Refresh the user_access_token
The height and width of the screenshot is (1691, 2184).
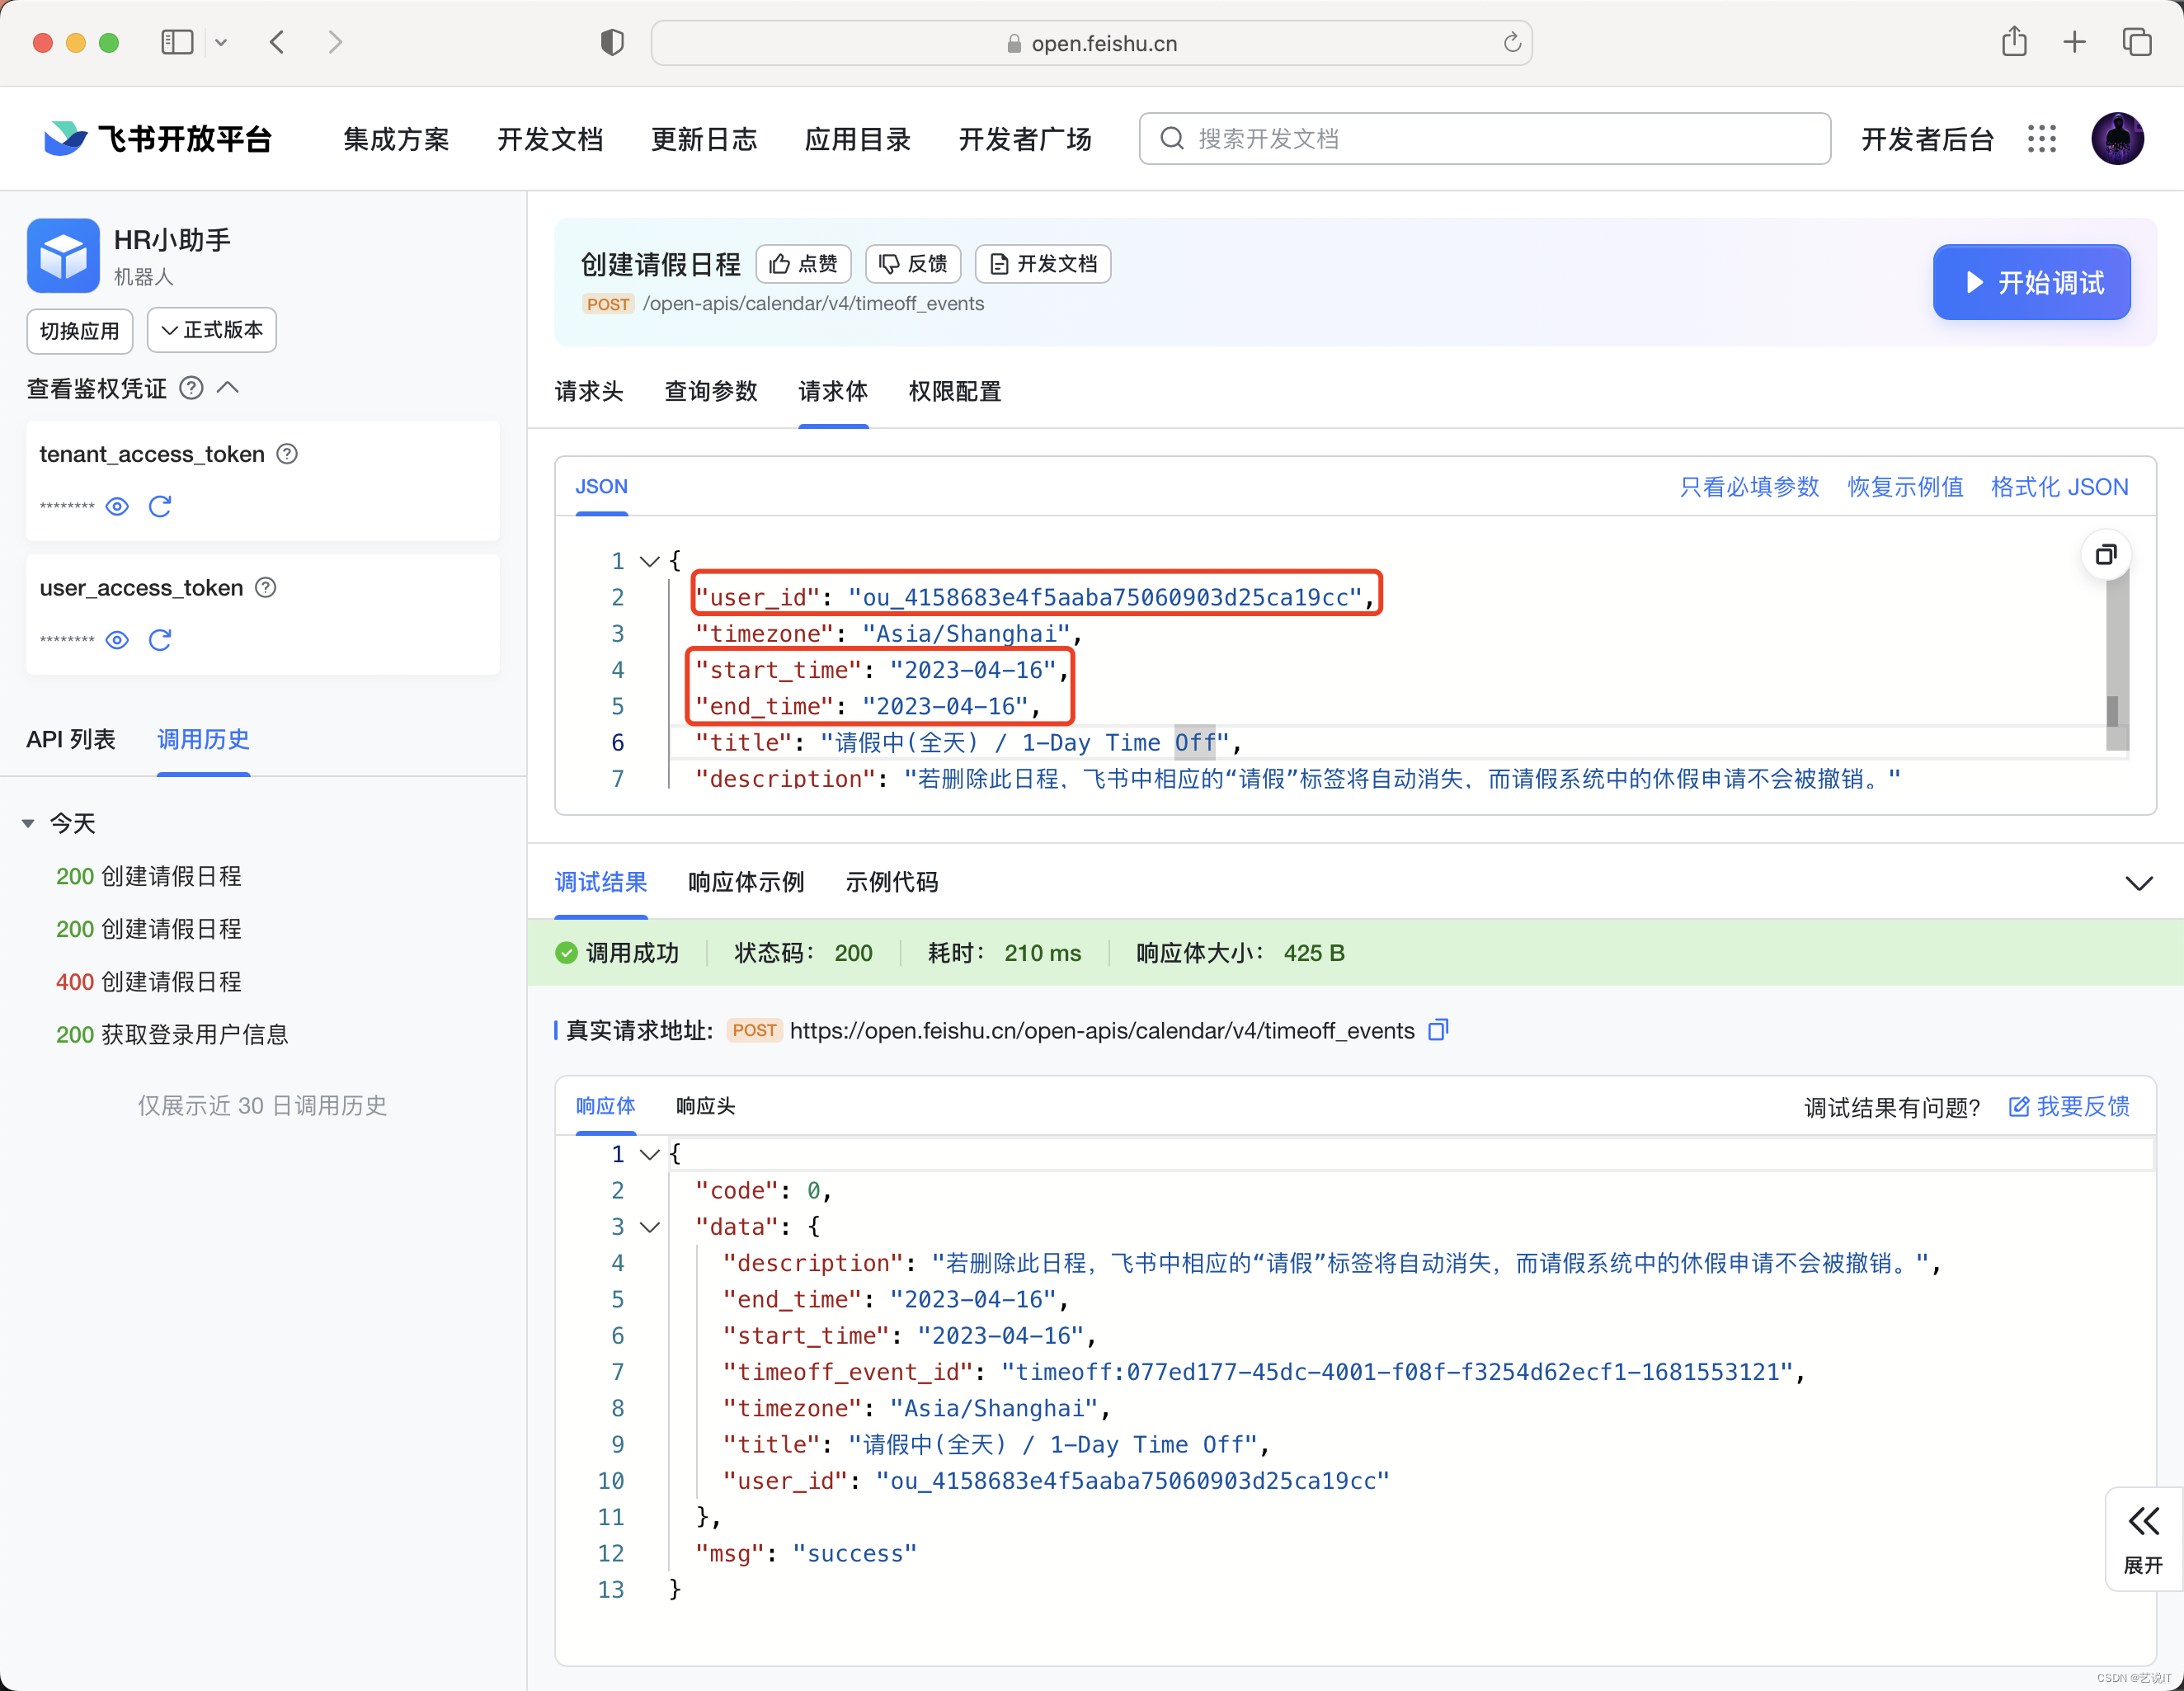pyautogui.click(x=160, y=640)
